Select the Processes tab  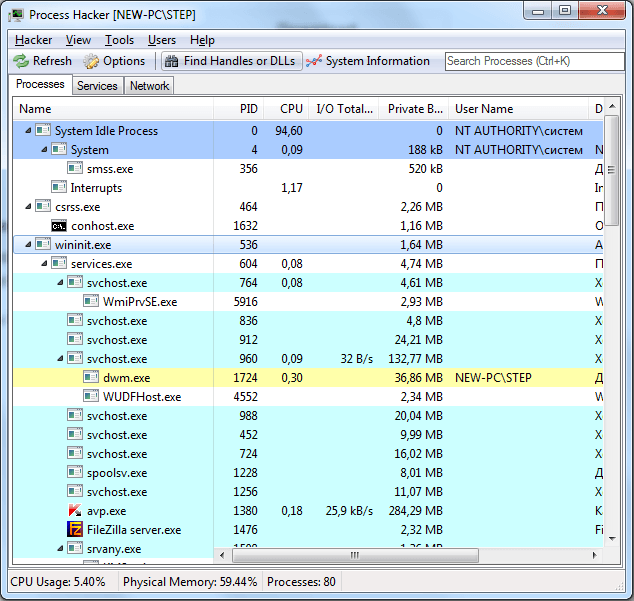(40, 84)
